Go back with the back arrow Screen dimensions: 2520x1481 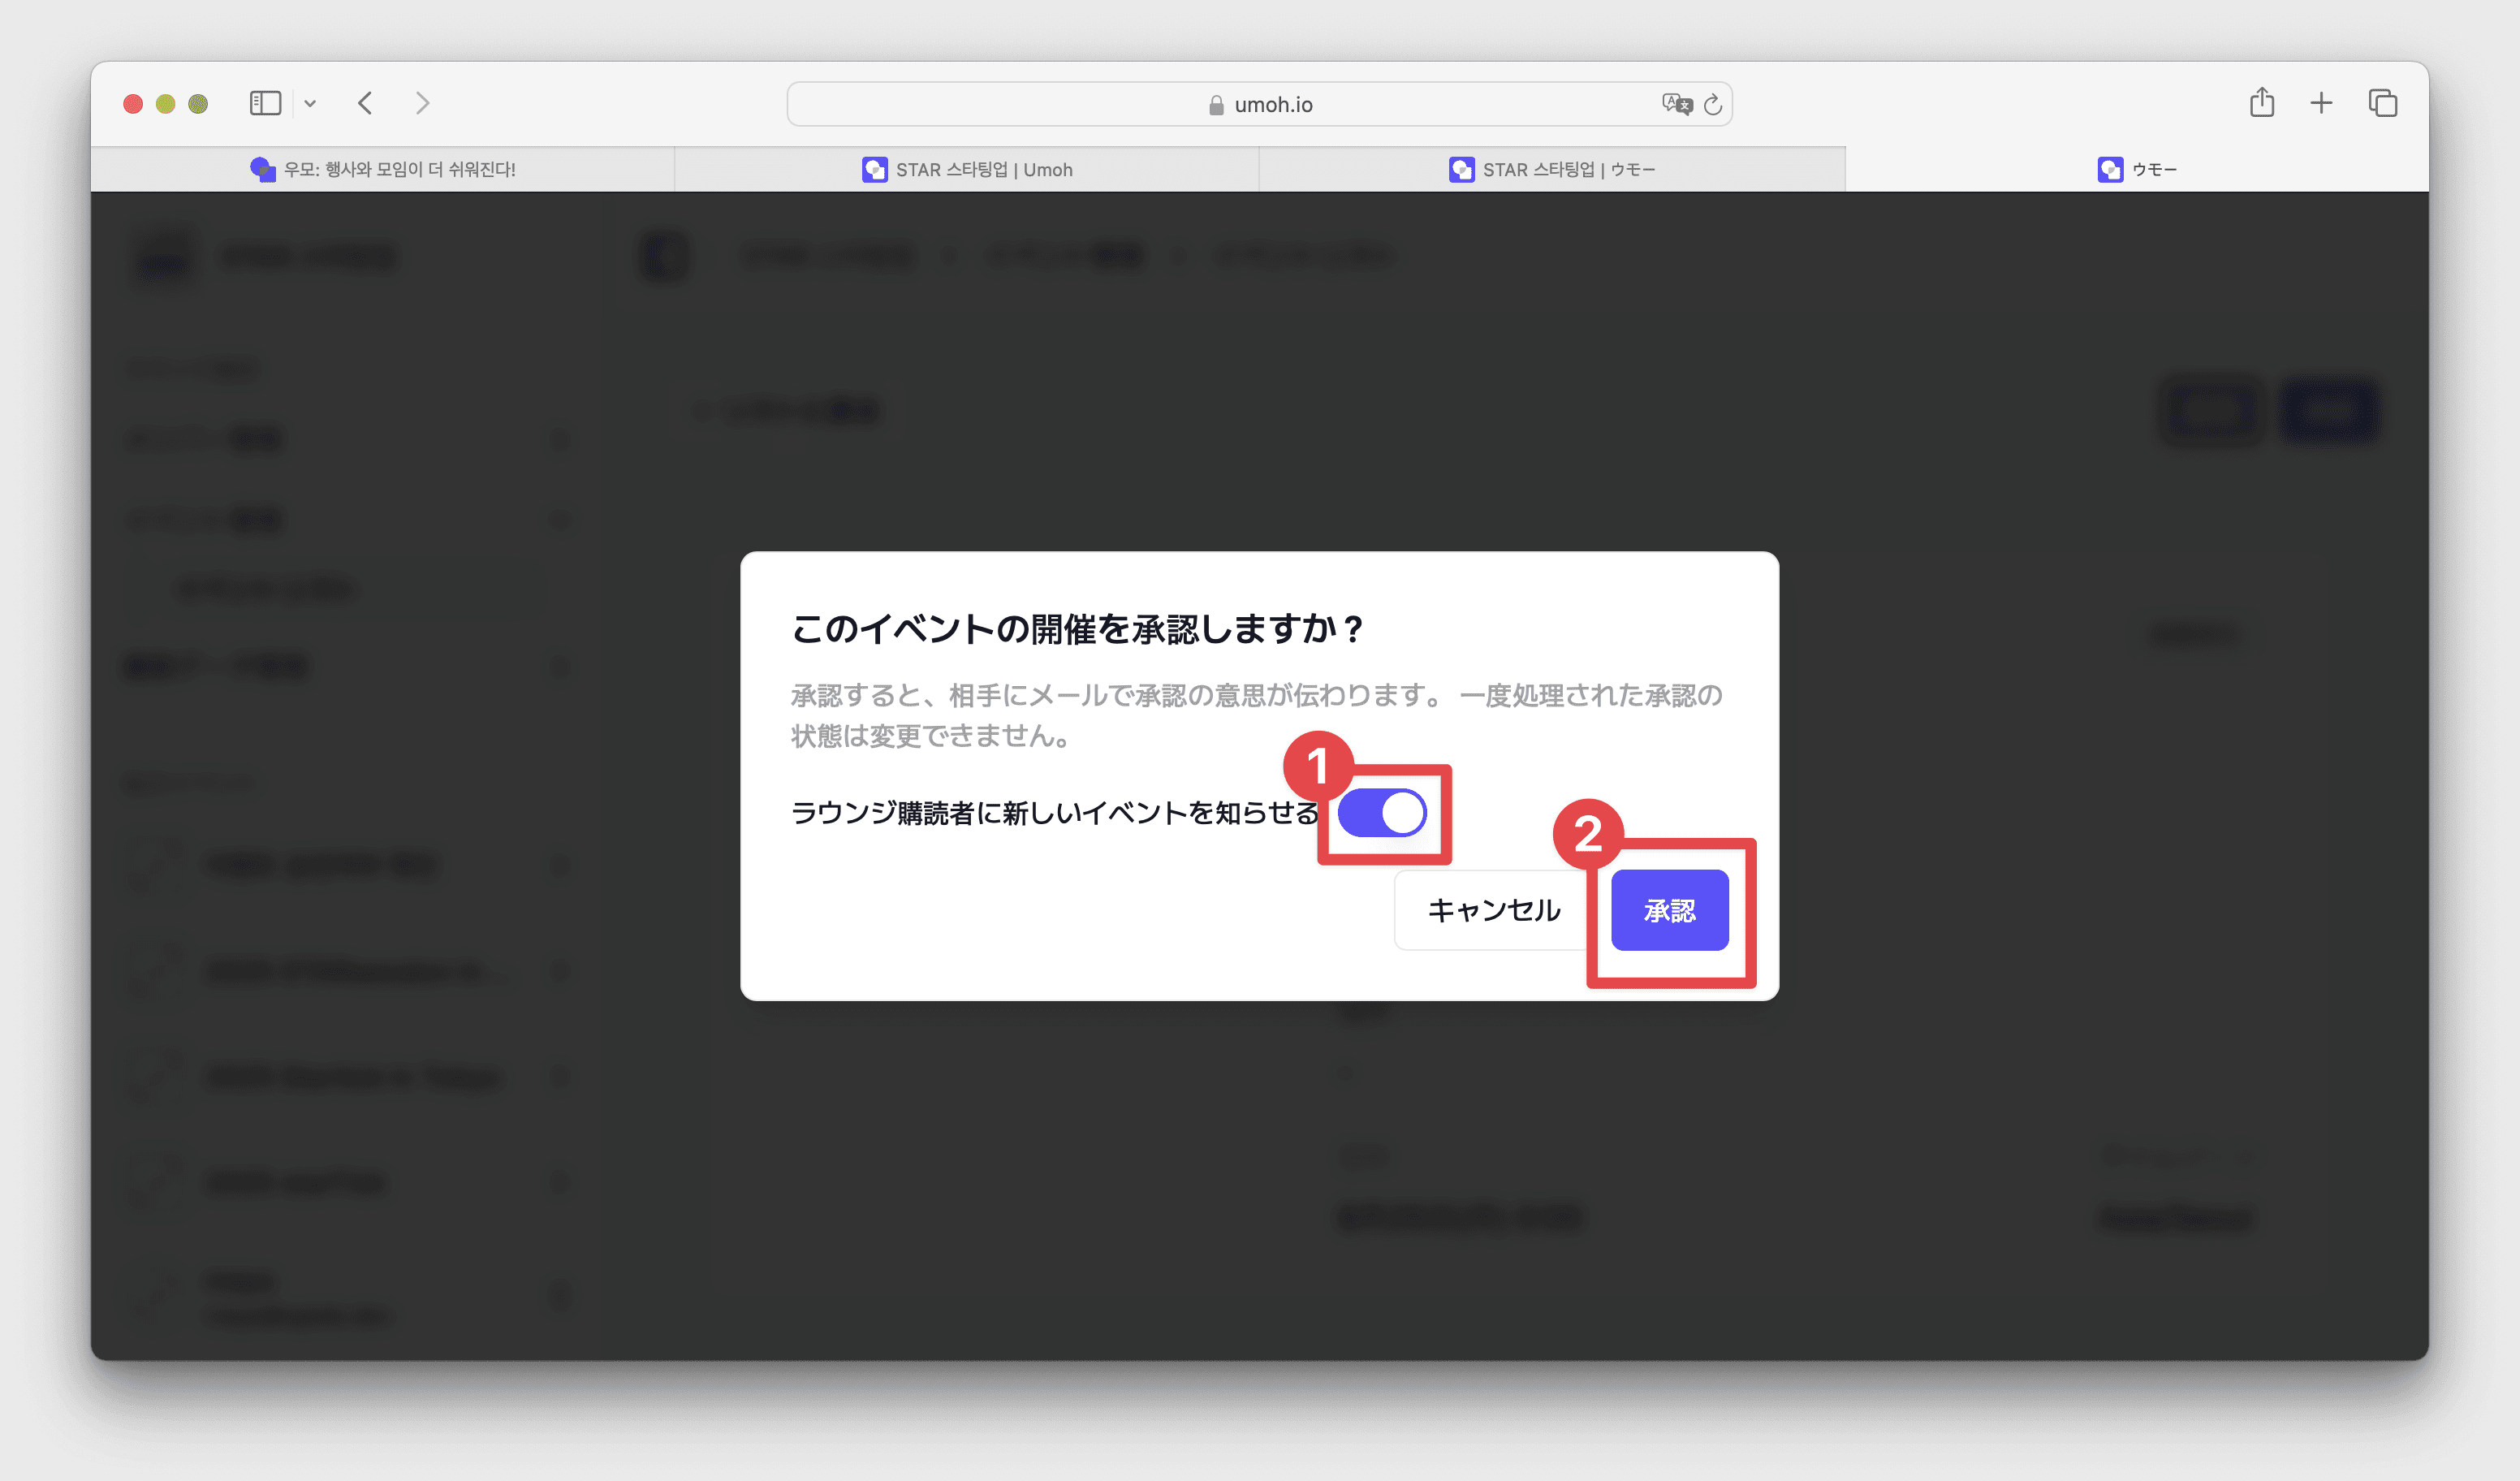(x=365, y=103)
